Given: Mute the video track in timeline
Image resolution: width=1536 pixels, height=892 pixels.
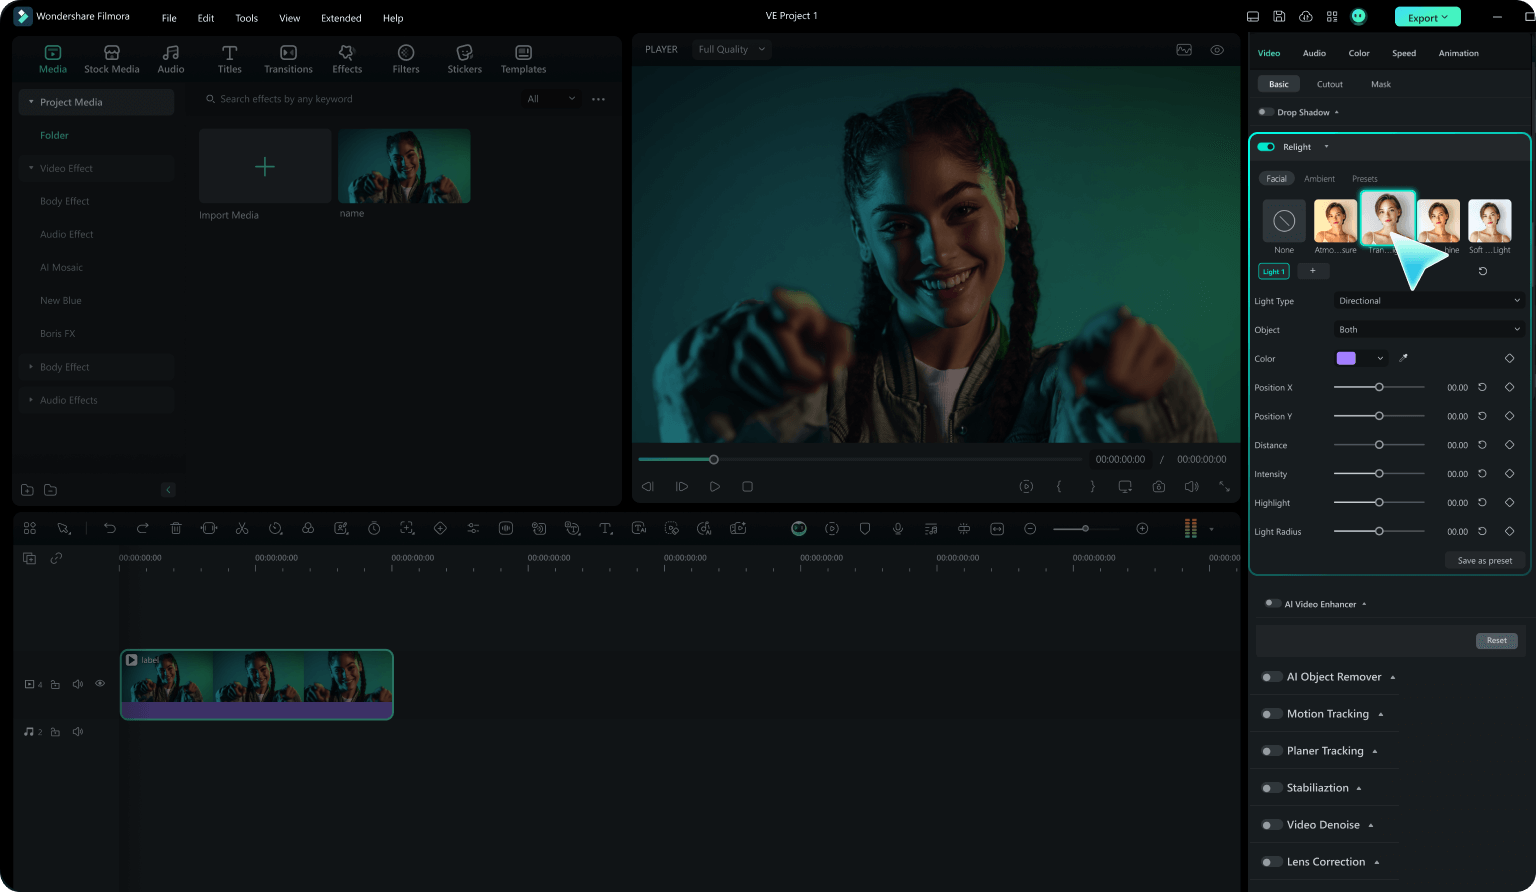Looking at the screenshot, I should [x=77, y=684].
